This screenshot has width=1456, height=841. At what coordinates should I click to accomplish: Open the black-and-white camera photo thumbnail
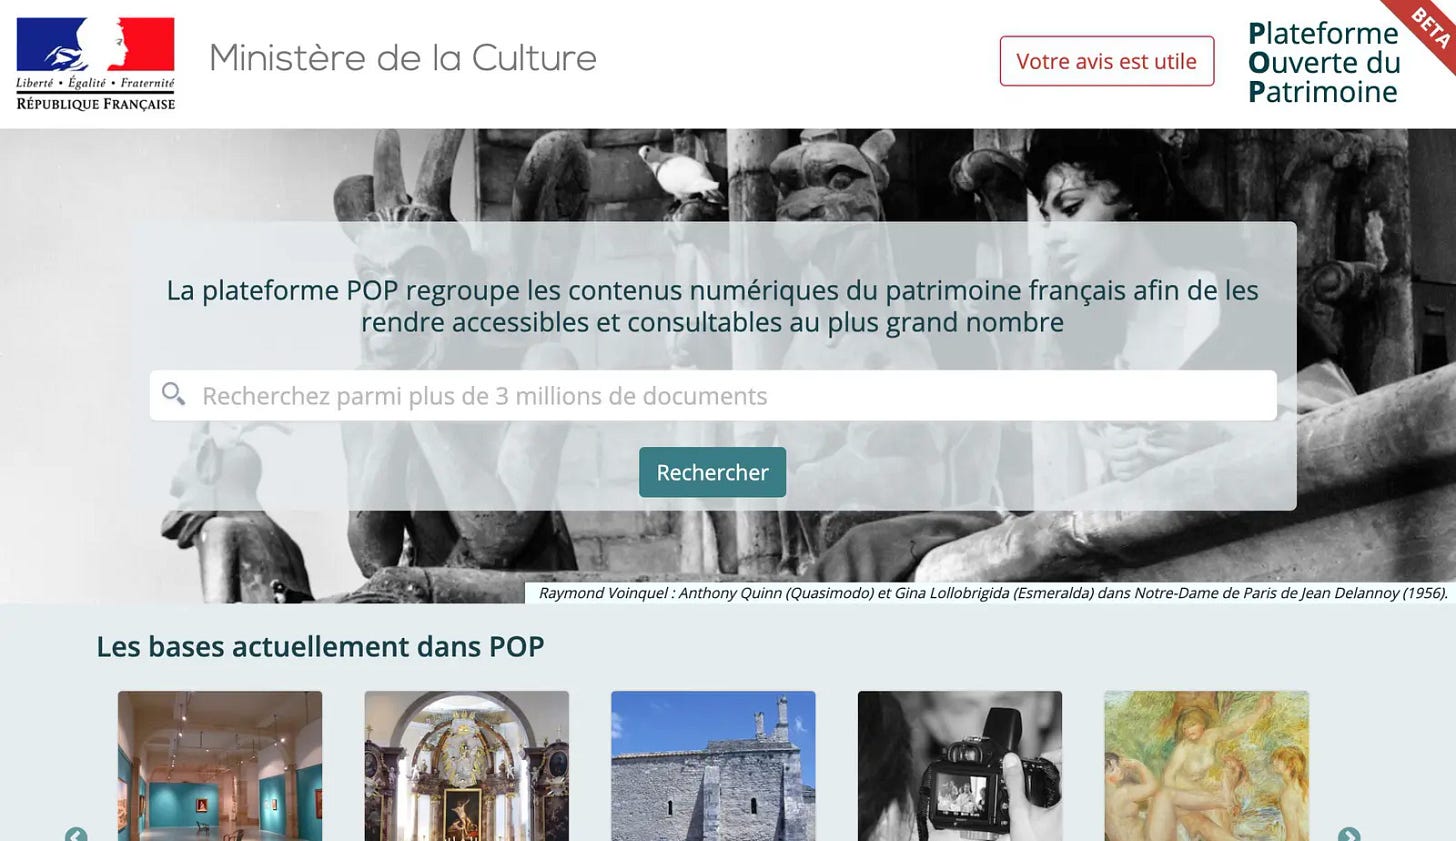(960, 766)
